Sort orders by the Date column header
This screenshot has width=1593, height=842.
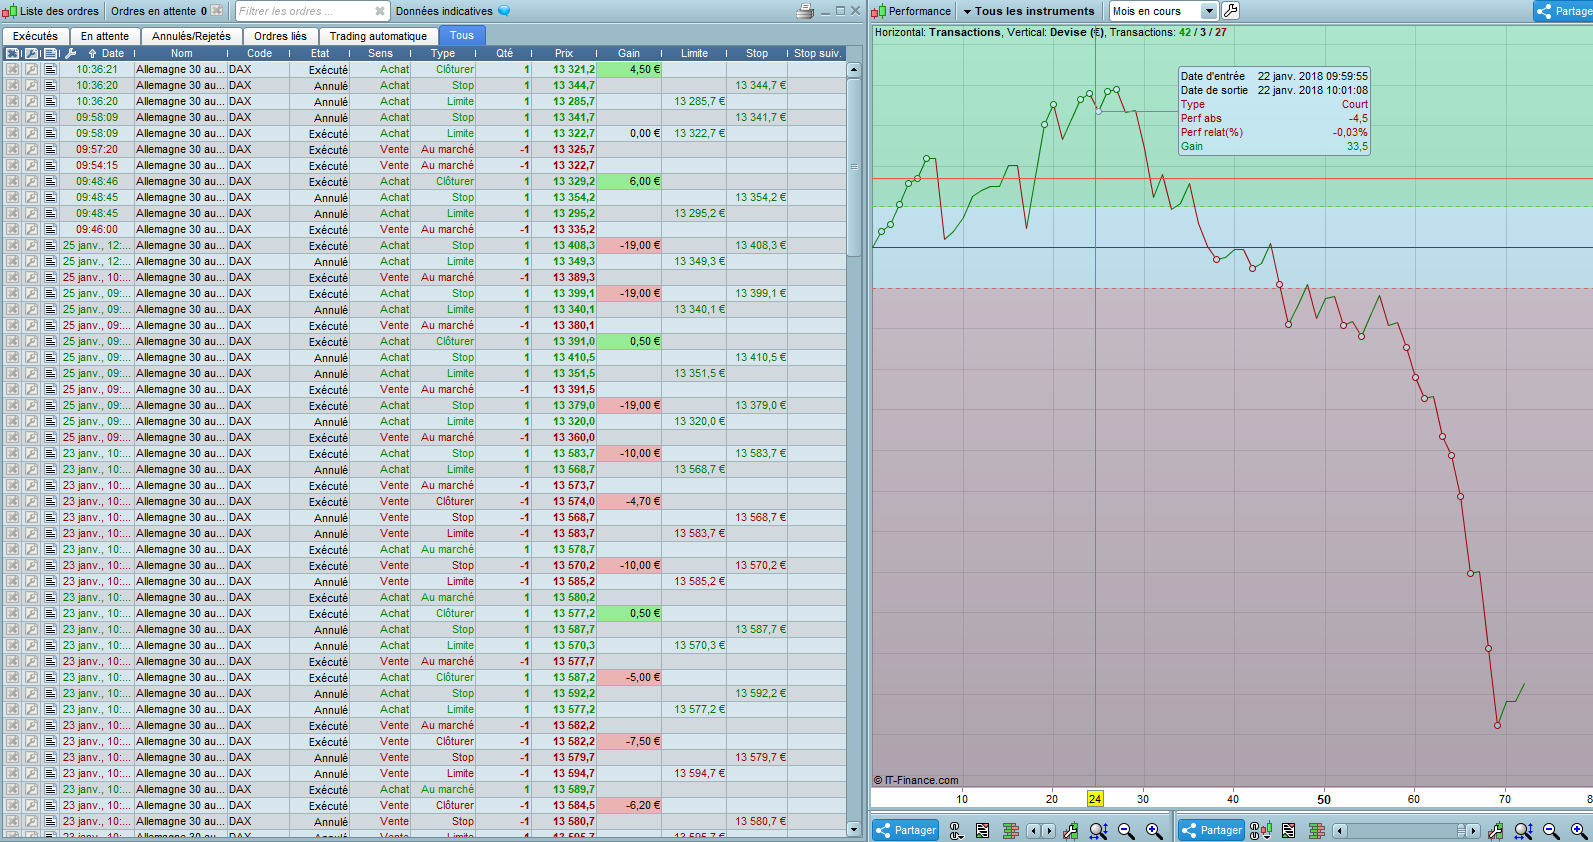113,53
